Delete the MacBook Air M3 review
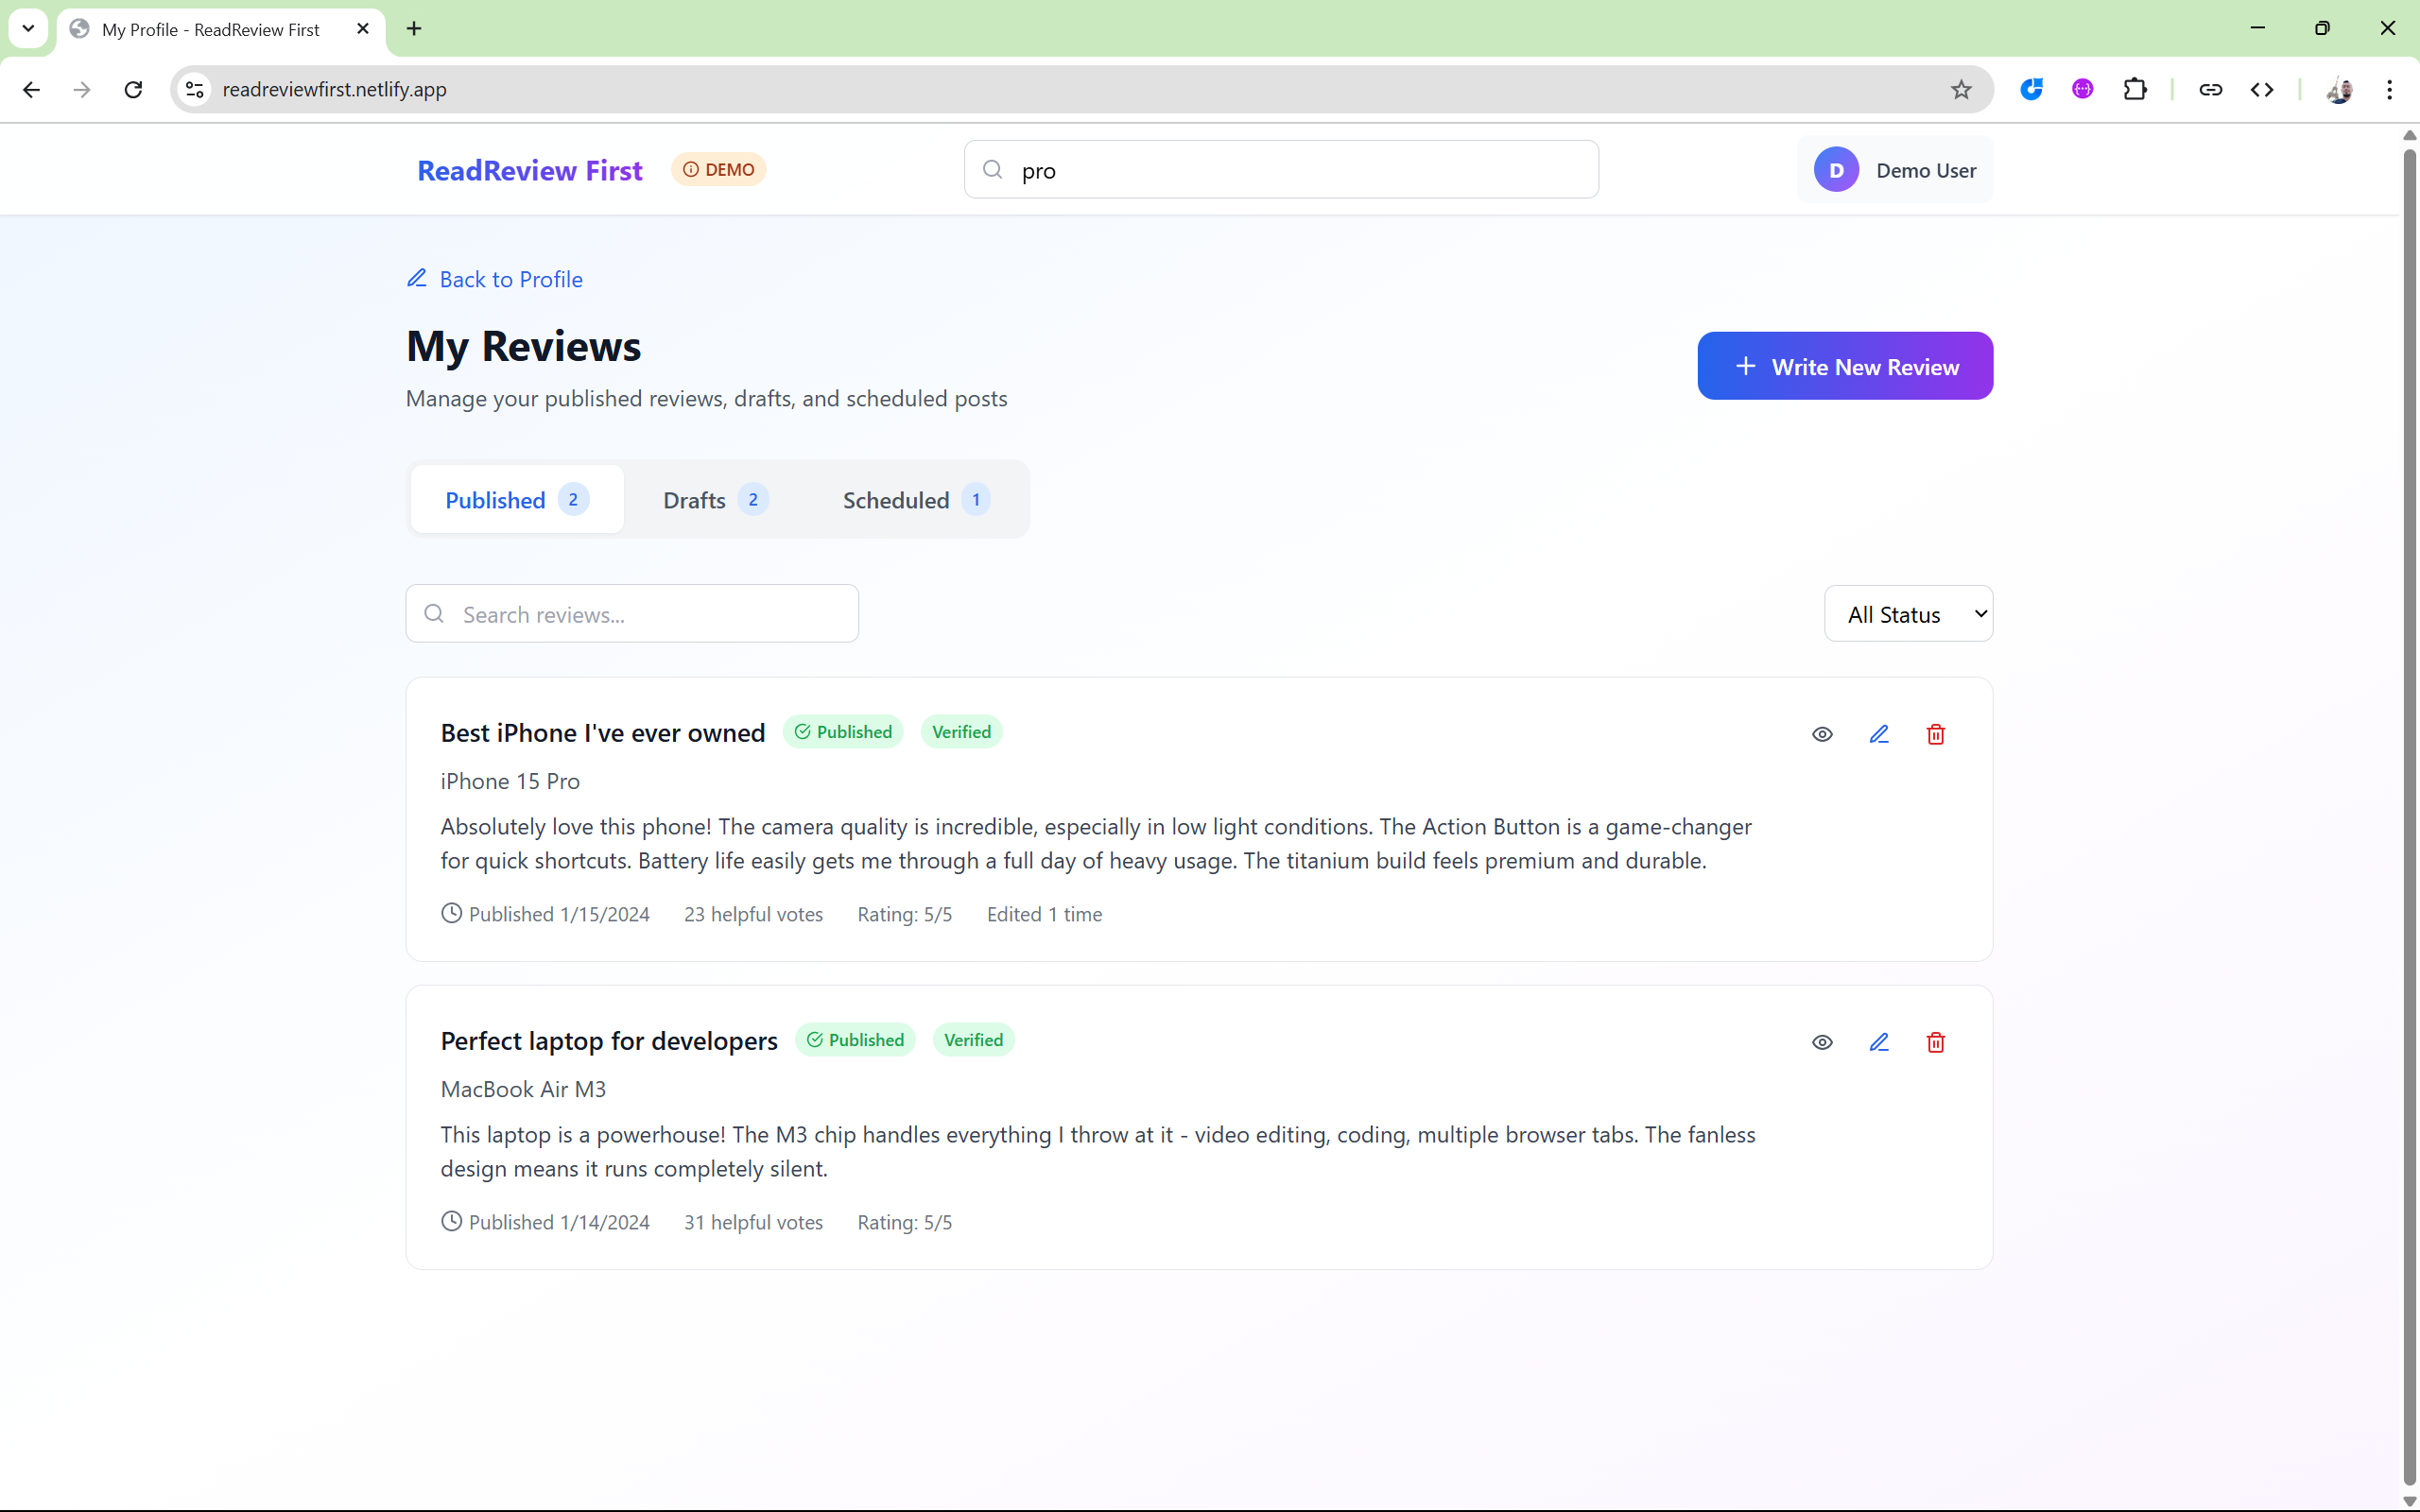The height and width of the screenshot is (1512, 2420). tap(1935, 1042)
